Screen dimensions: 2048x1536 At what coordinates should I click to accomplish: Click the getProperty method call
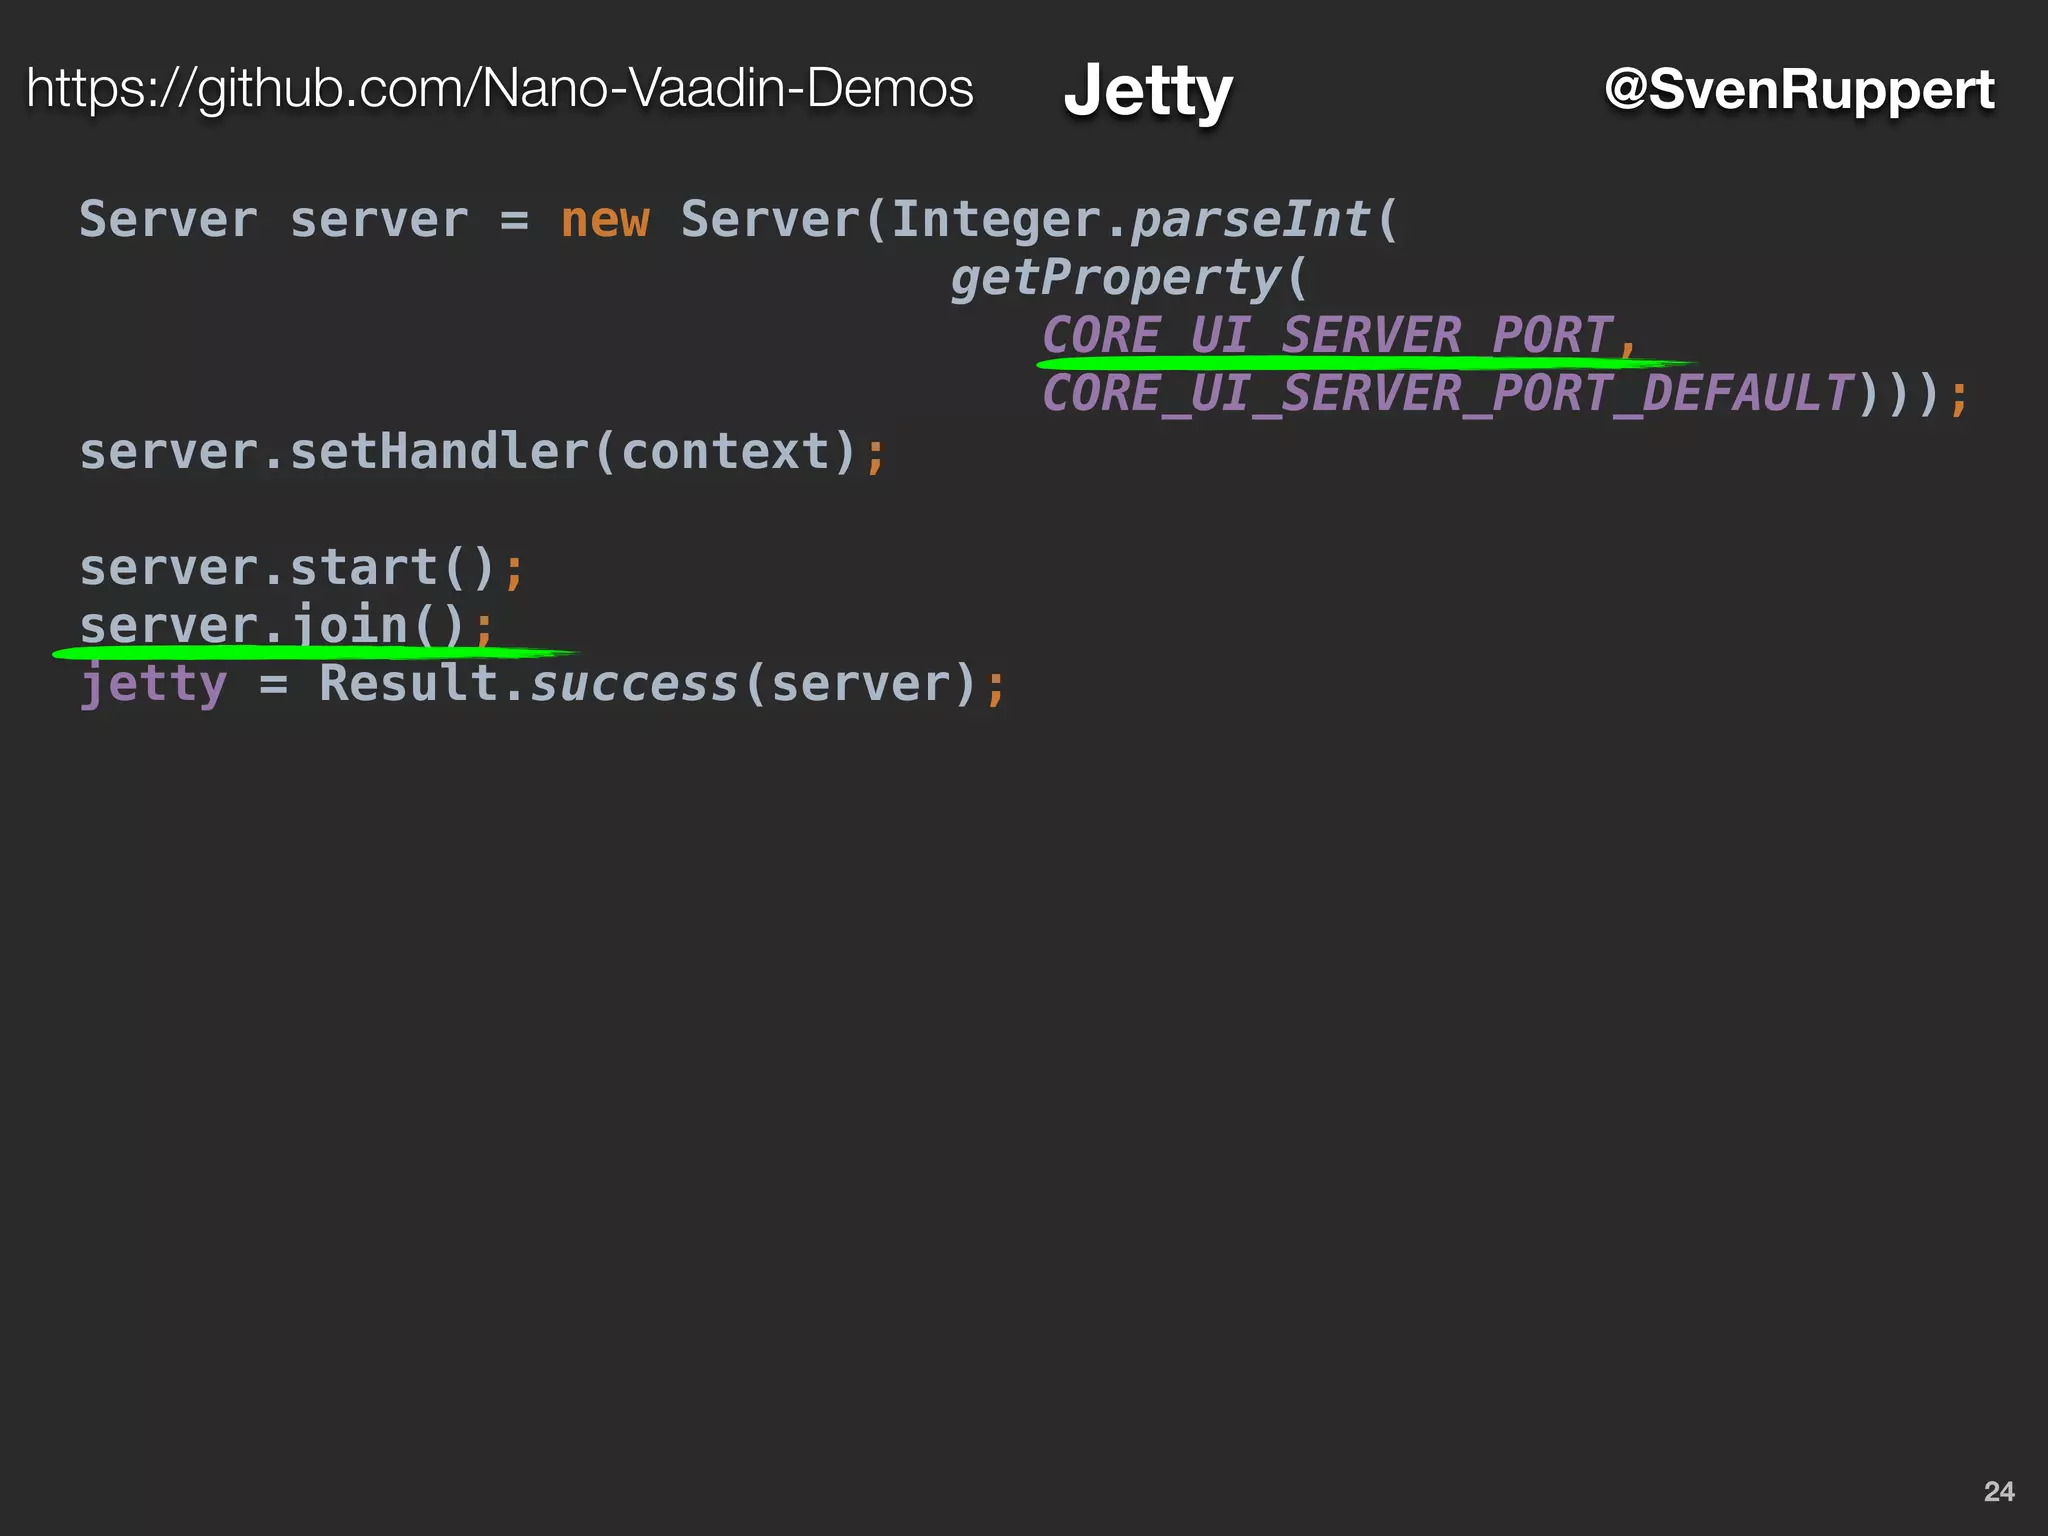tap(1115, 277)
